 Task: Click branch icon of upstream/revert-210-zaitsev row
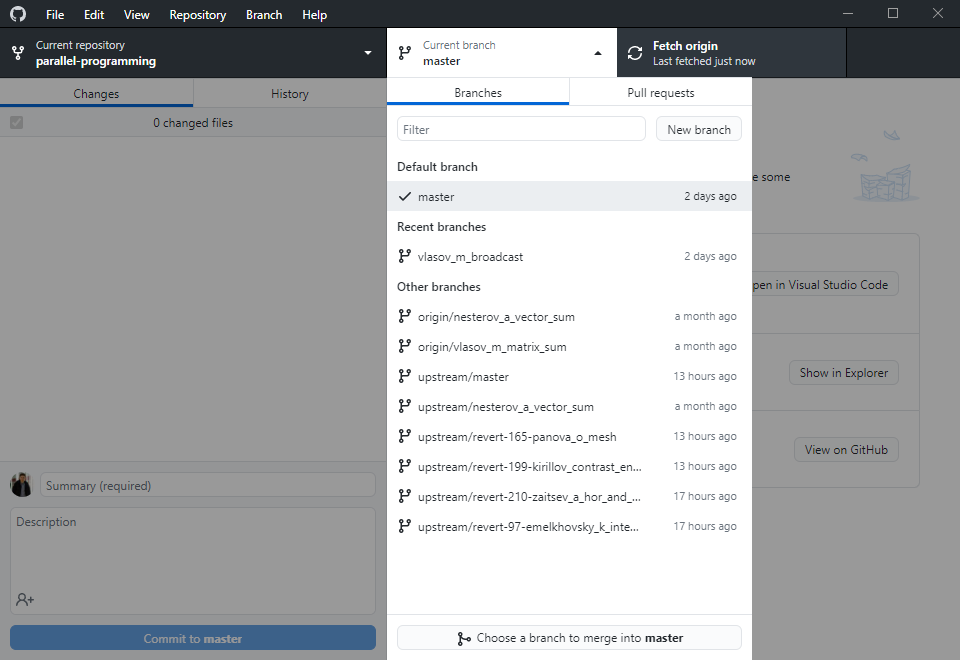(x=404, y=496)
